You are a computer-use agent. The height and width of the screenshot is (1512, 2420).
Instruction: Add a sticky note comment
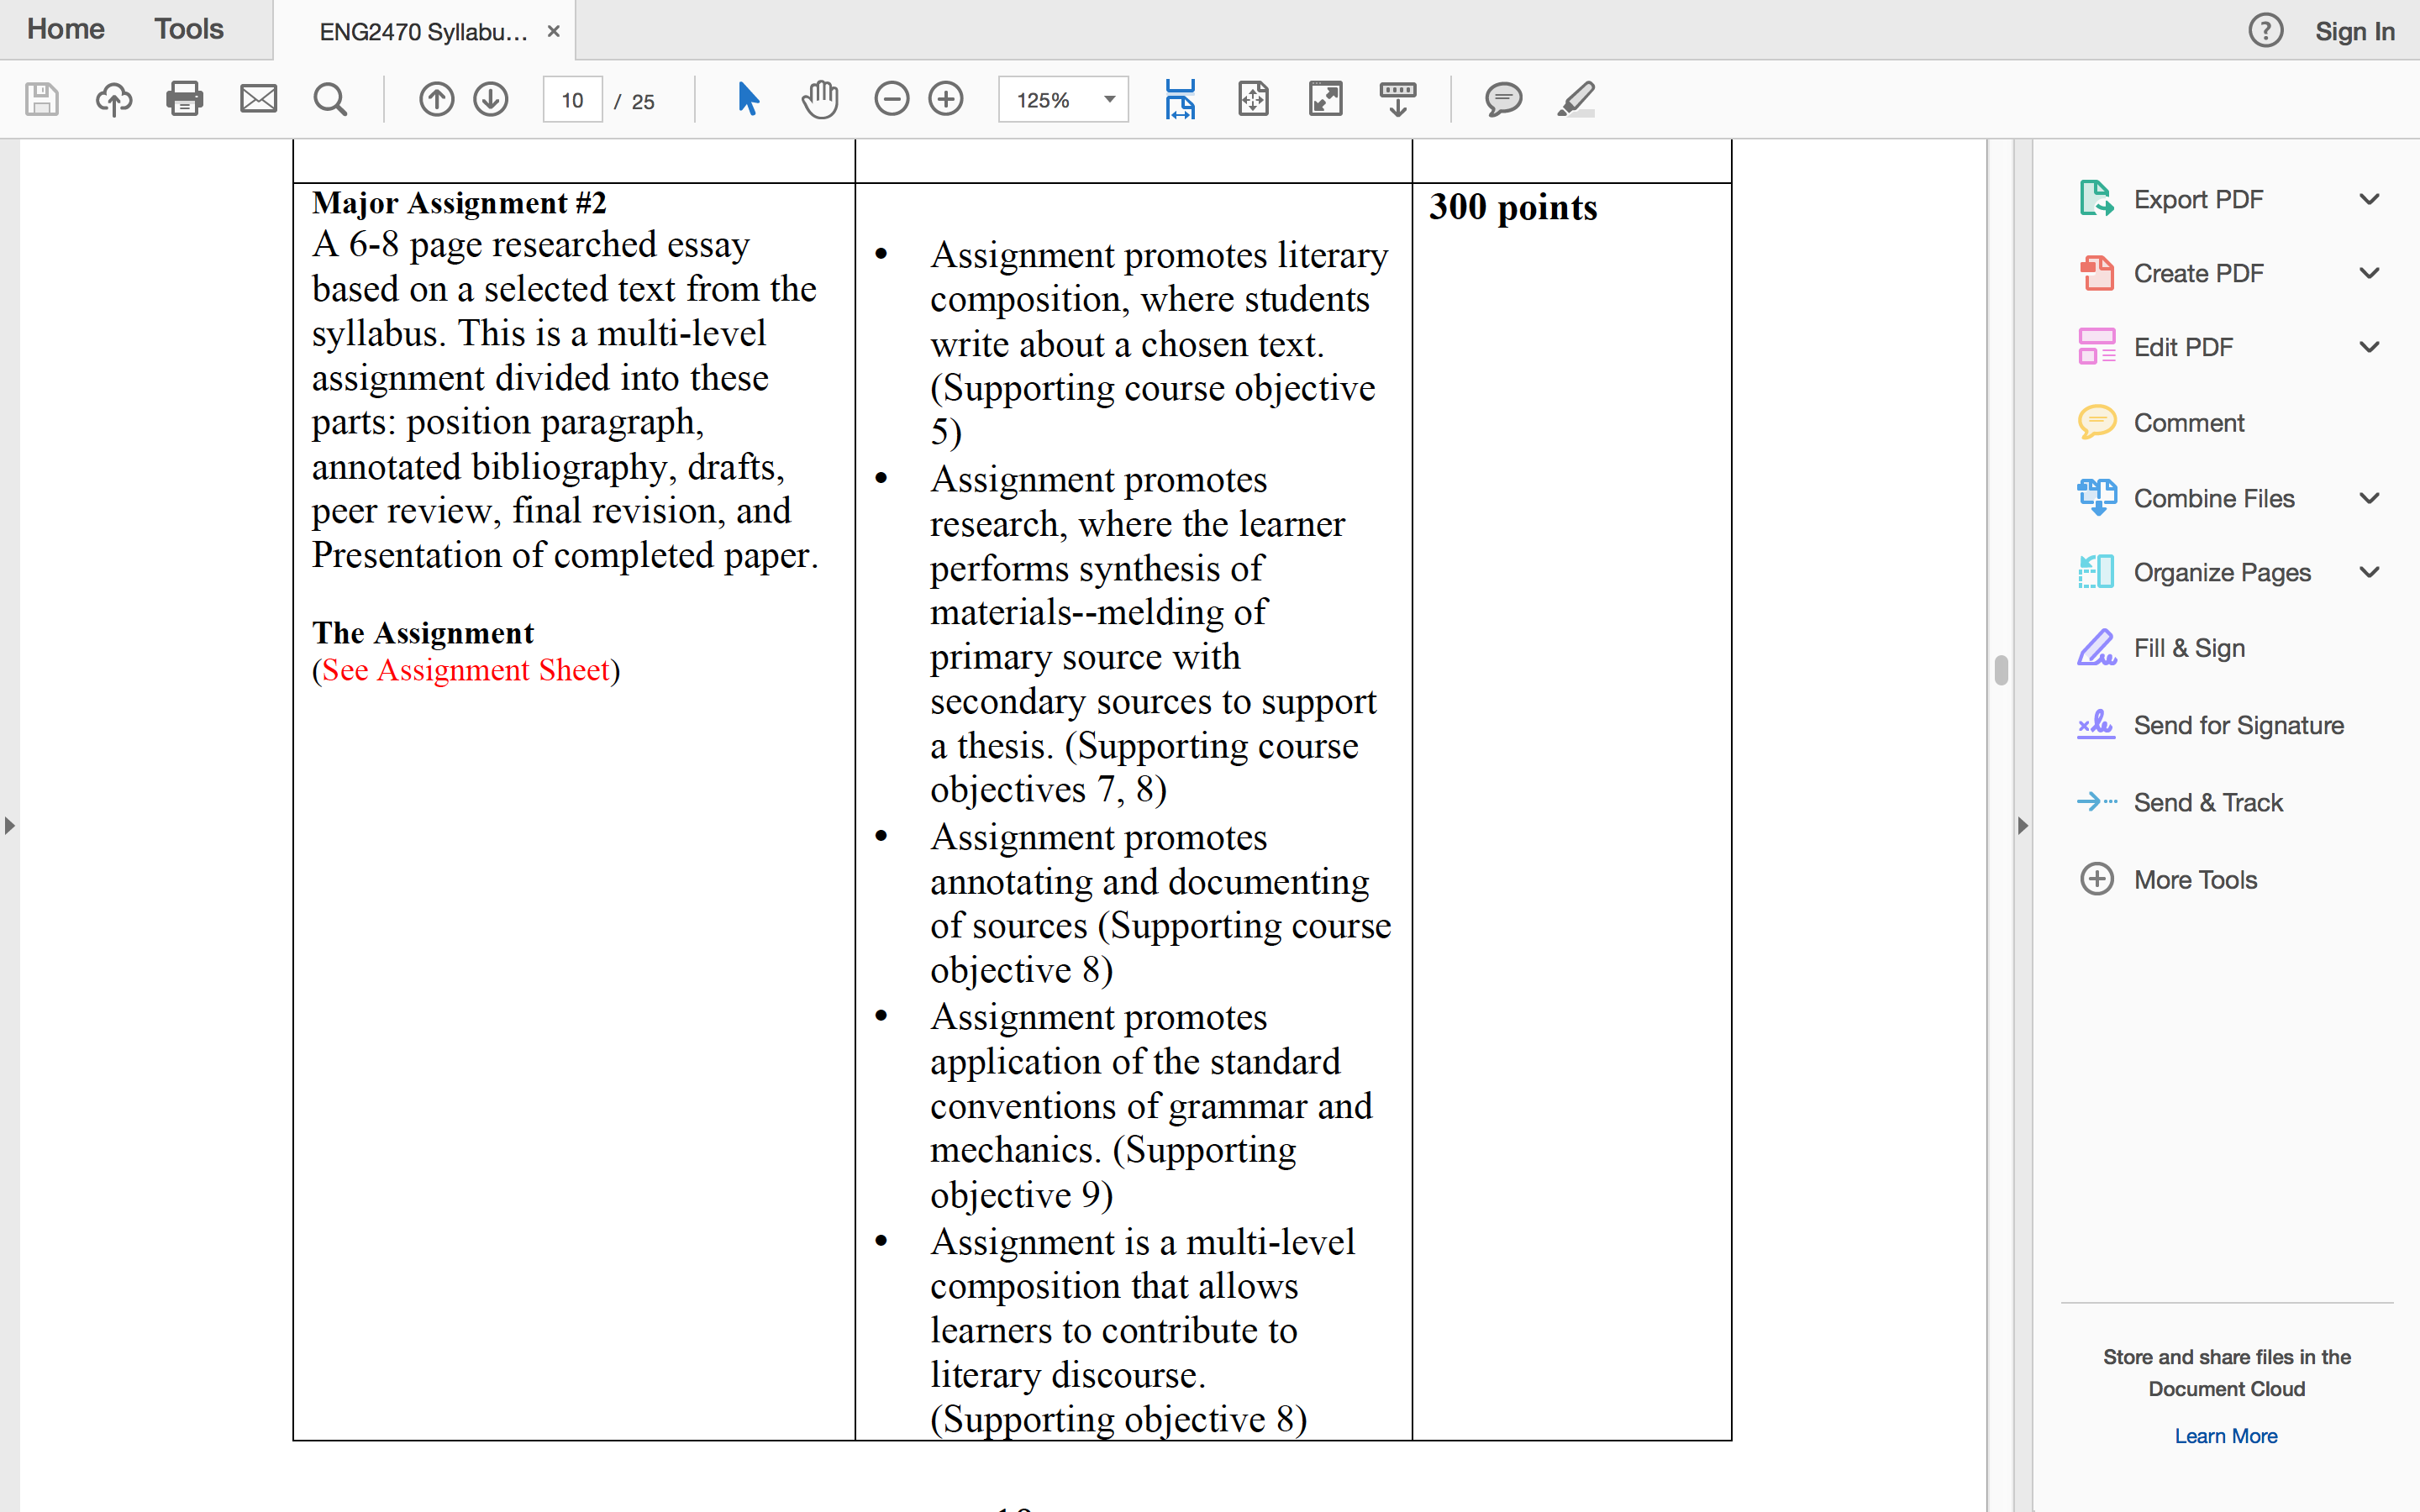1503,99
